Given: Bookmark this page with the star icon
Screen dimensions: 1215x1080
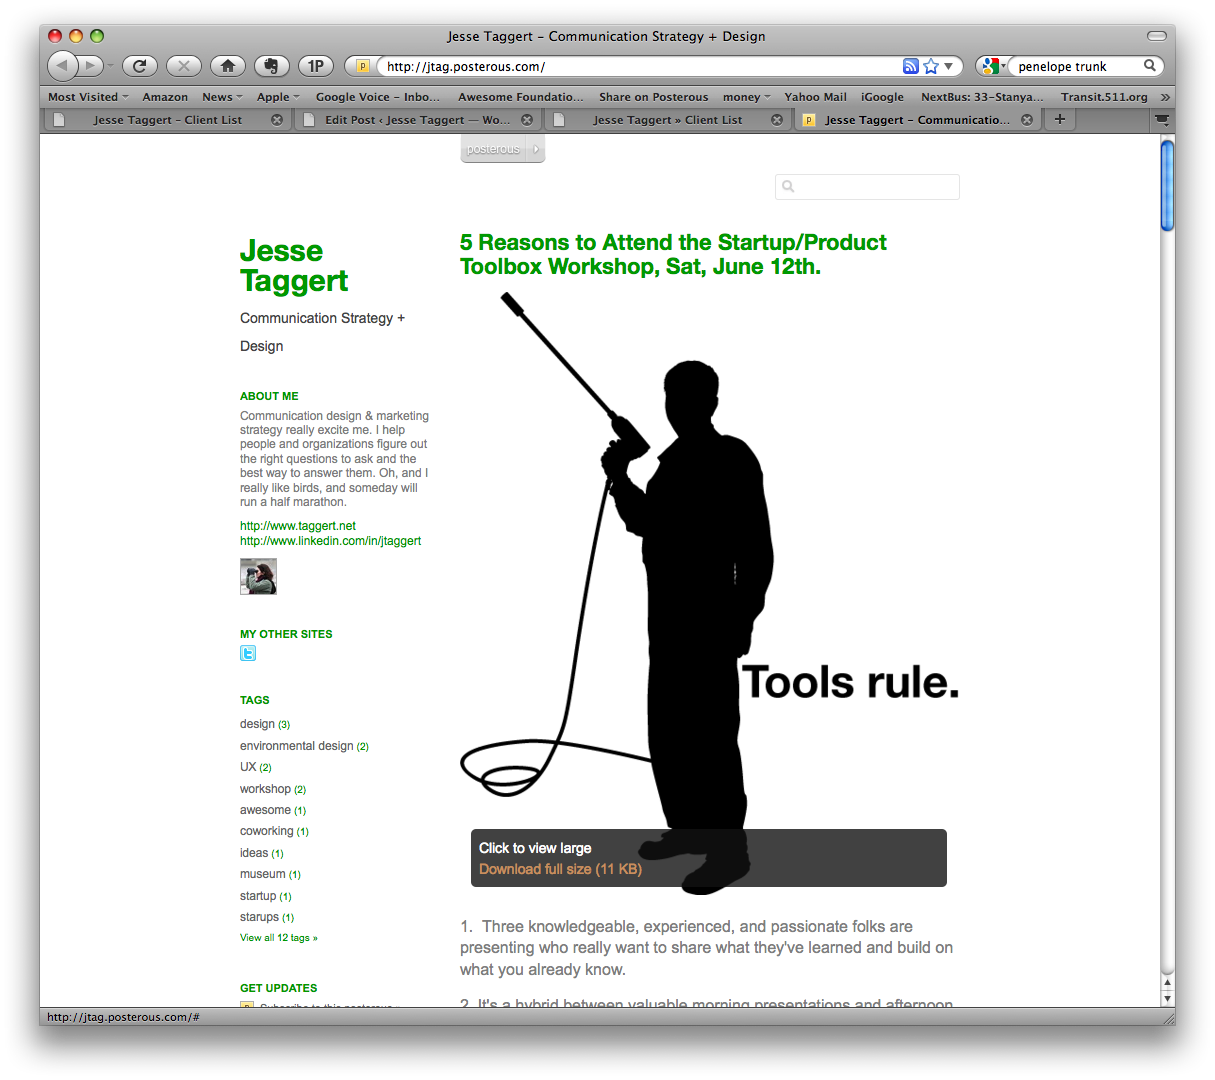Looking at the screenshot, I should point(931,66).
